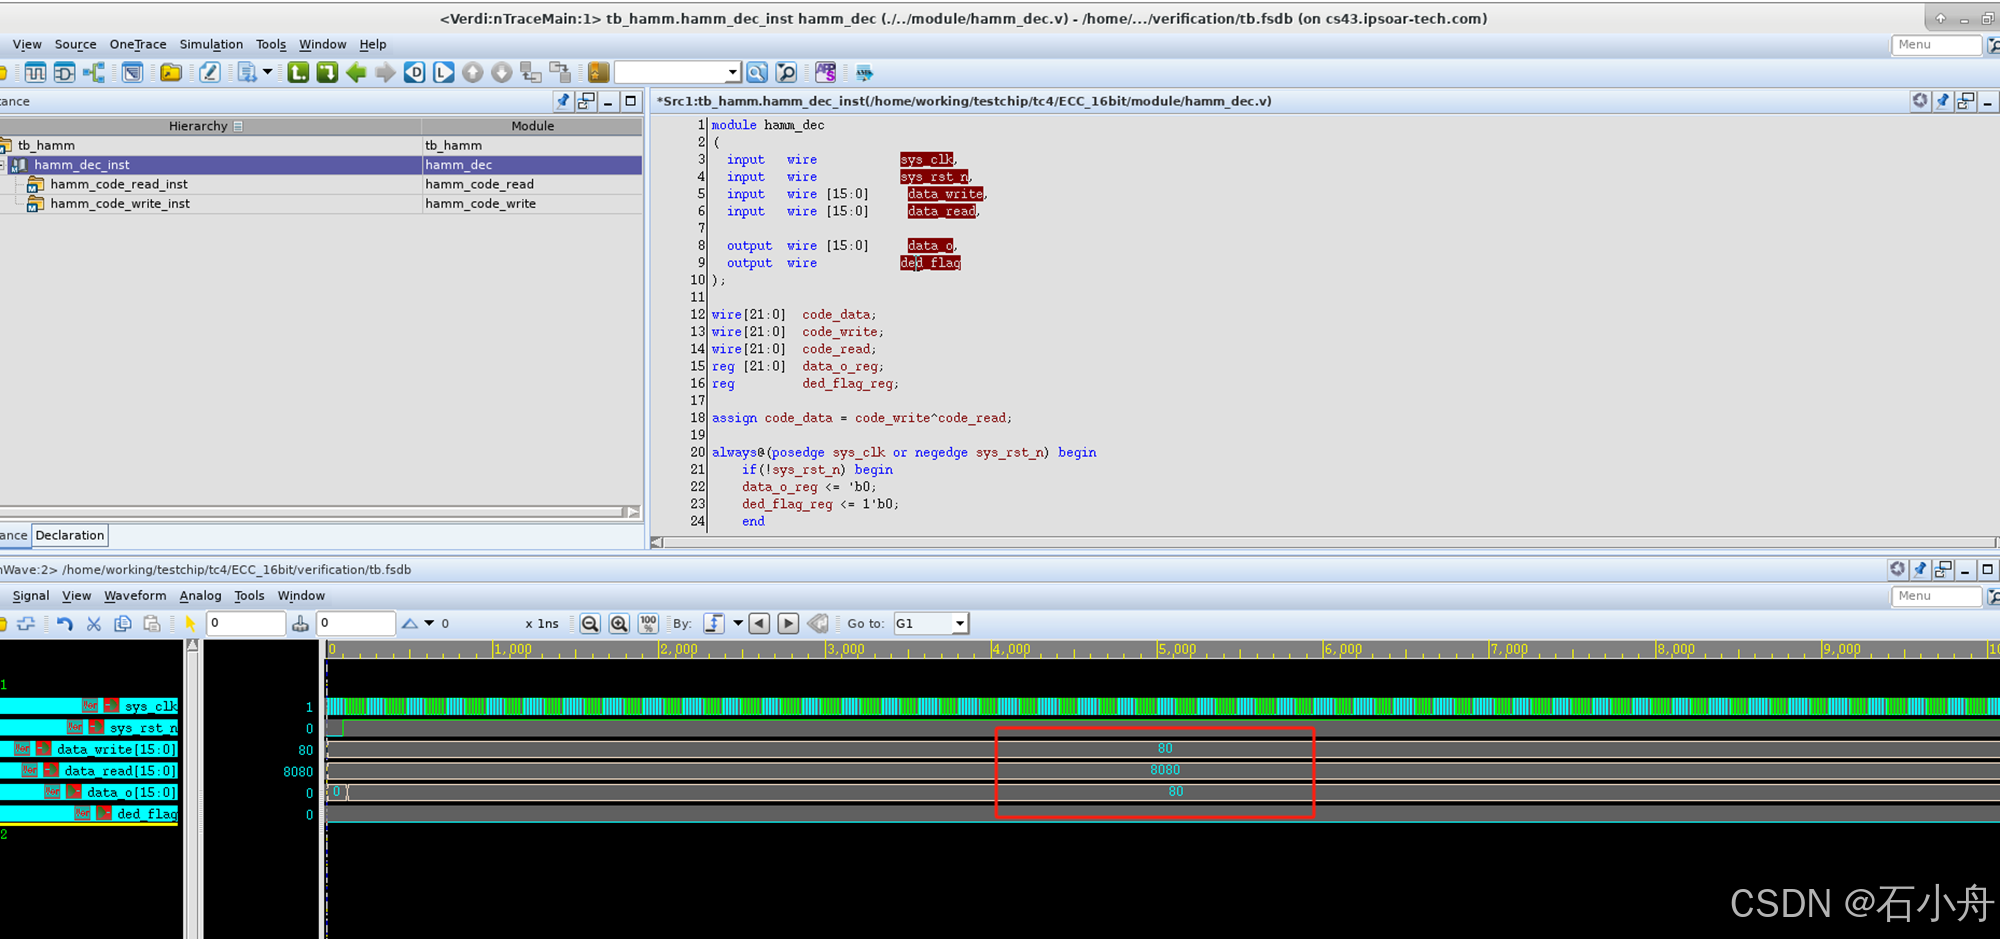
Task: Click the marker stamp icon between time fields
Action: pos(300,624)
